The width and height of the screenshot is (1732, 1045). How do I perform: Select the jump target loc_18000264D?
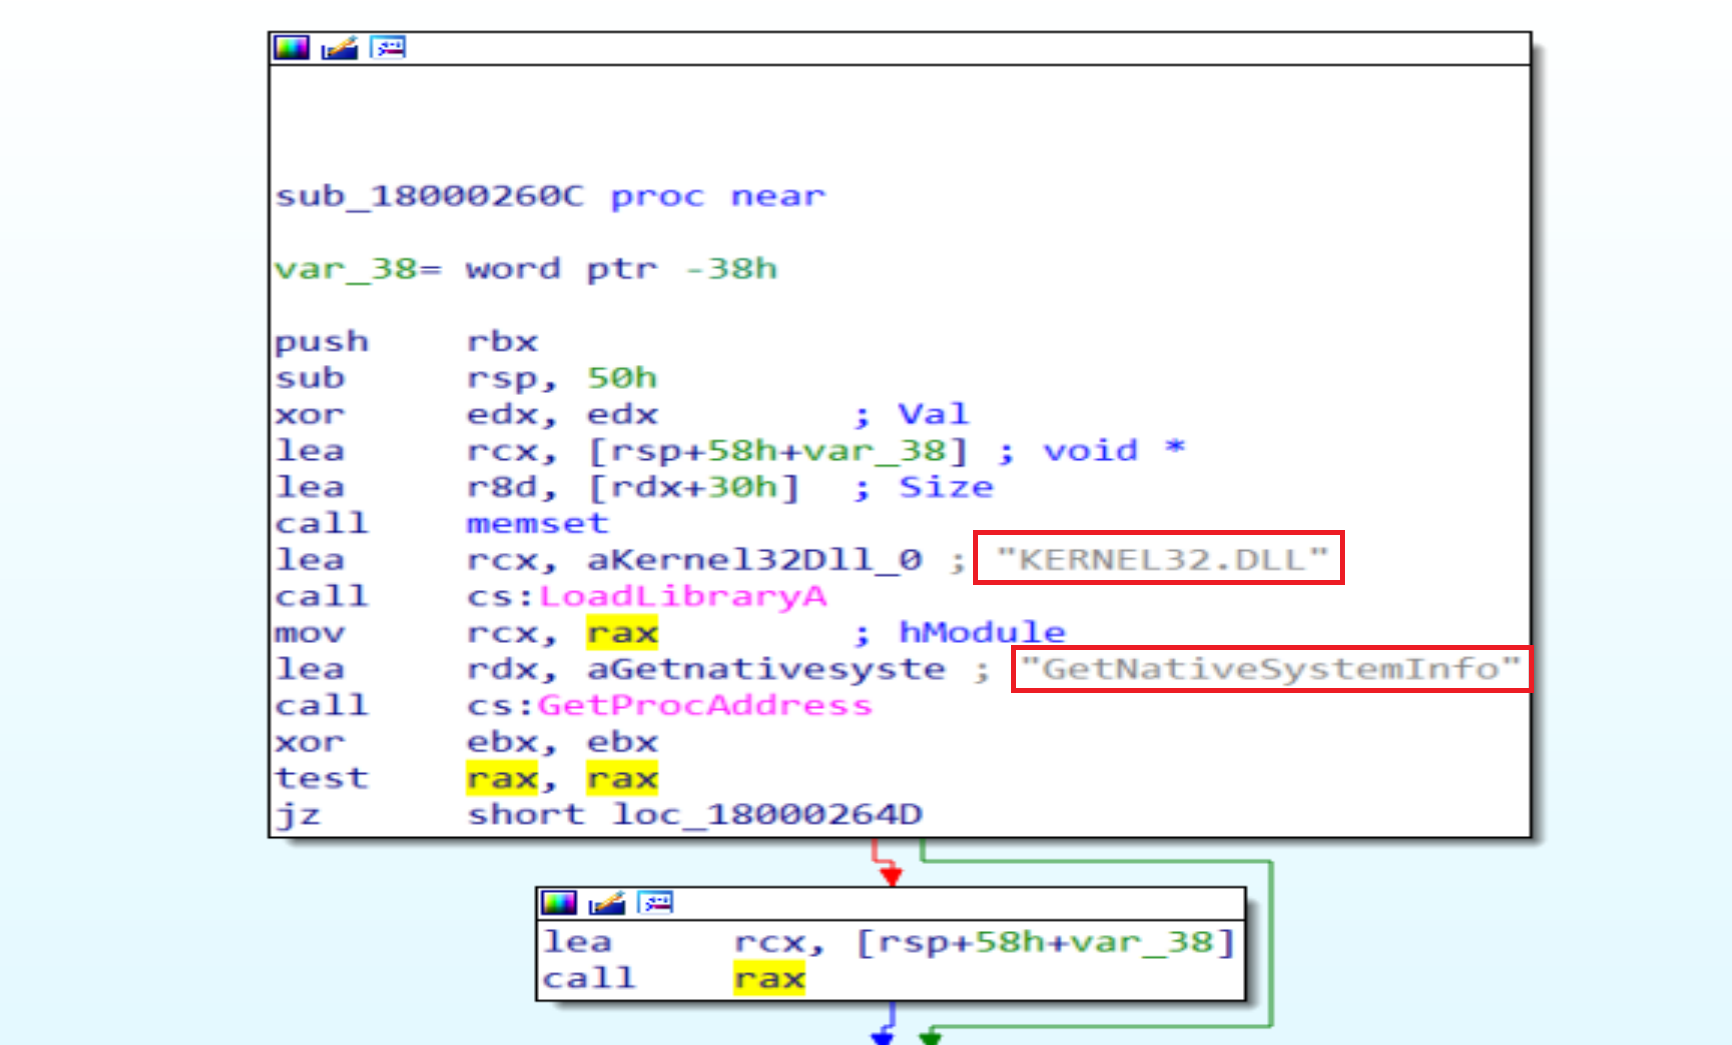767,814
